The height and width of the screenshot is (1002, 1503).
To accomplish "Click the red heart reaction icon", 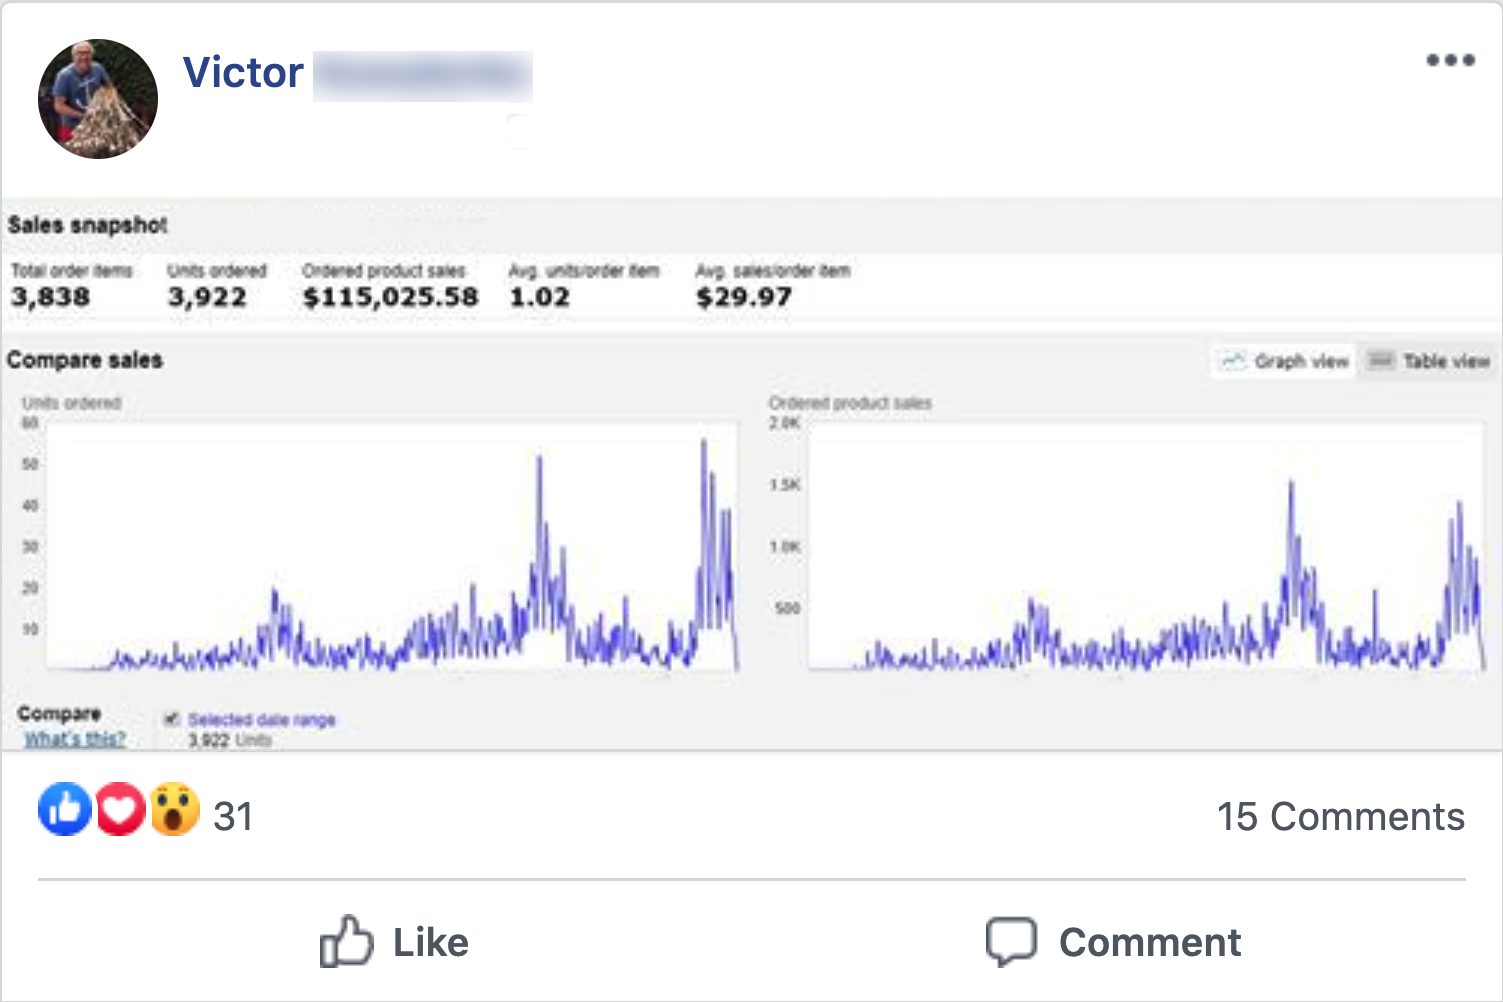I will tap(120, 810).
